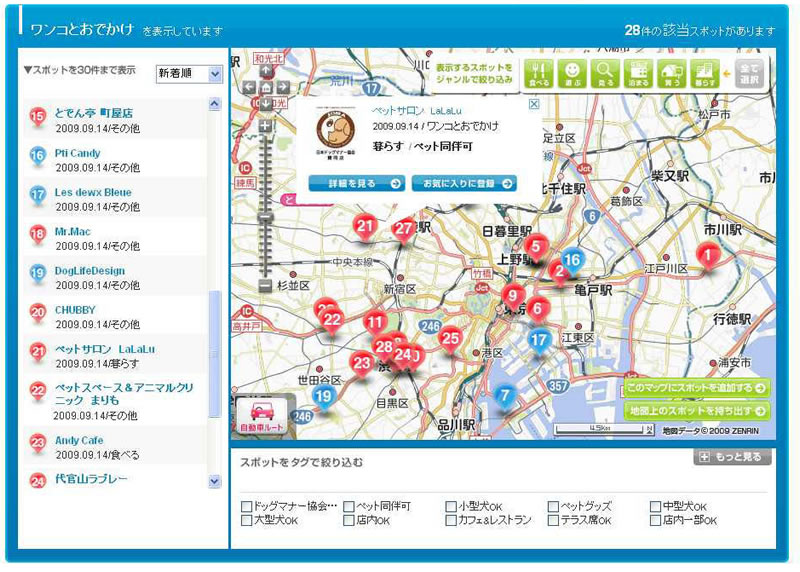Screen dimensions: 800x572
Task: Open Pti Candy list entry
Action: click(x=115, y=159)
